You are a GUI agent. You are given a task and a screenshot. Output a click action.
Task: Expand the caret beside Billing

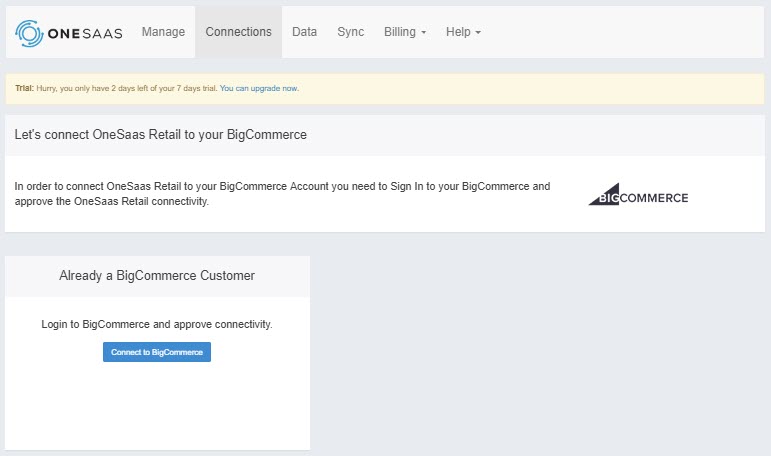423,33
